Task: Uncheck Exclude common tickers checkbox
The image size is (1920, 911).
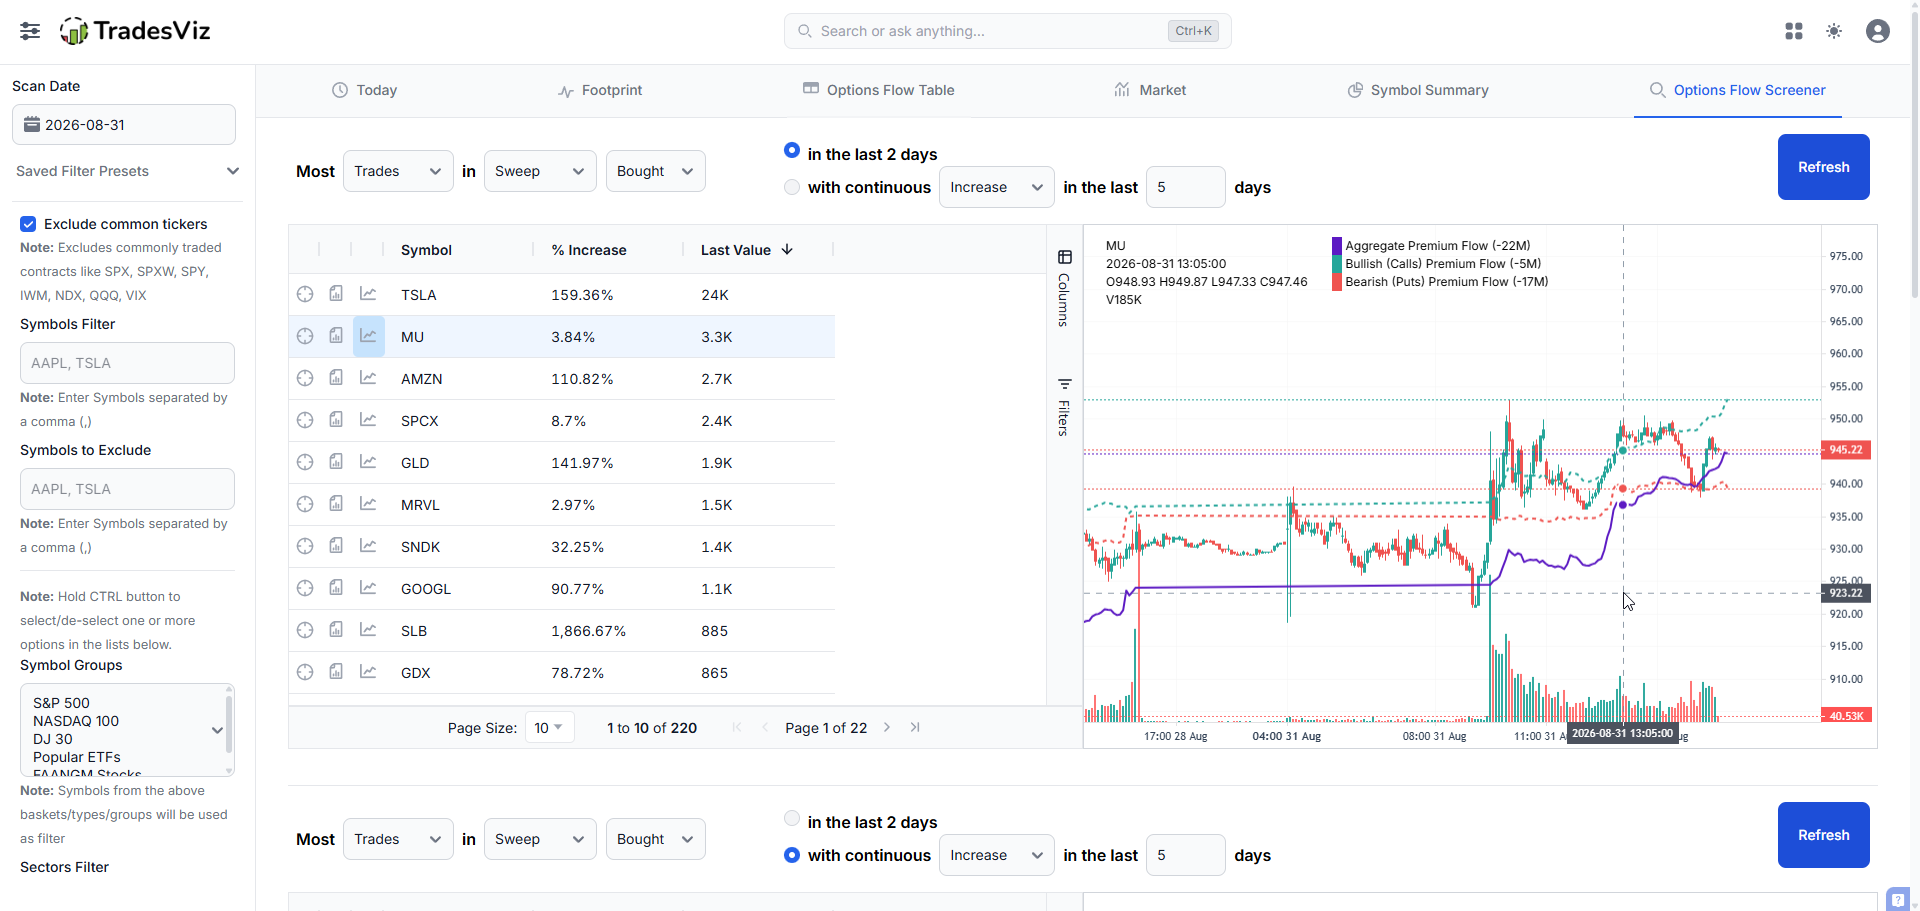Action: click(28, 224)
